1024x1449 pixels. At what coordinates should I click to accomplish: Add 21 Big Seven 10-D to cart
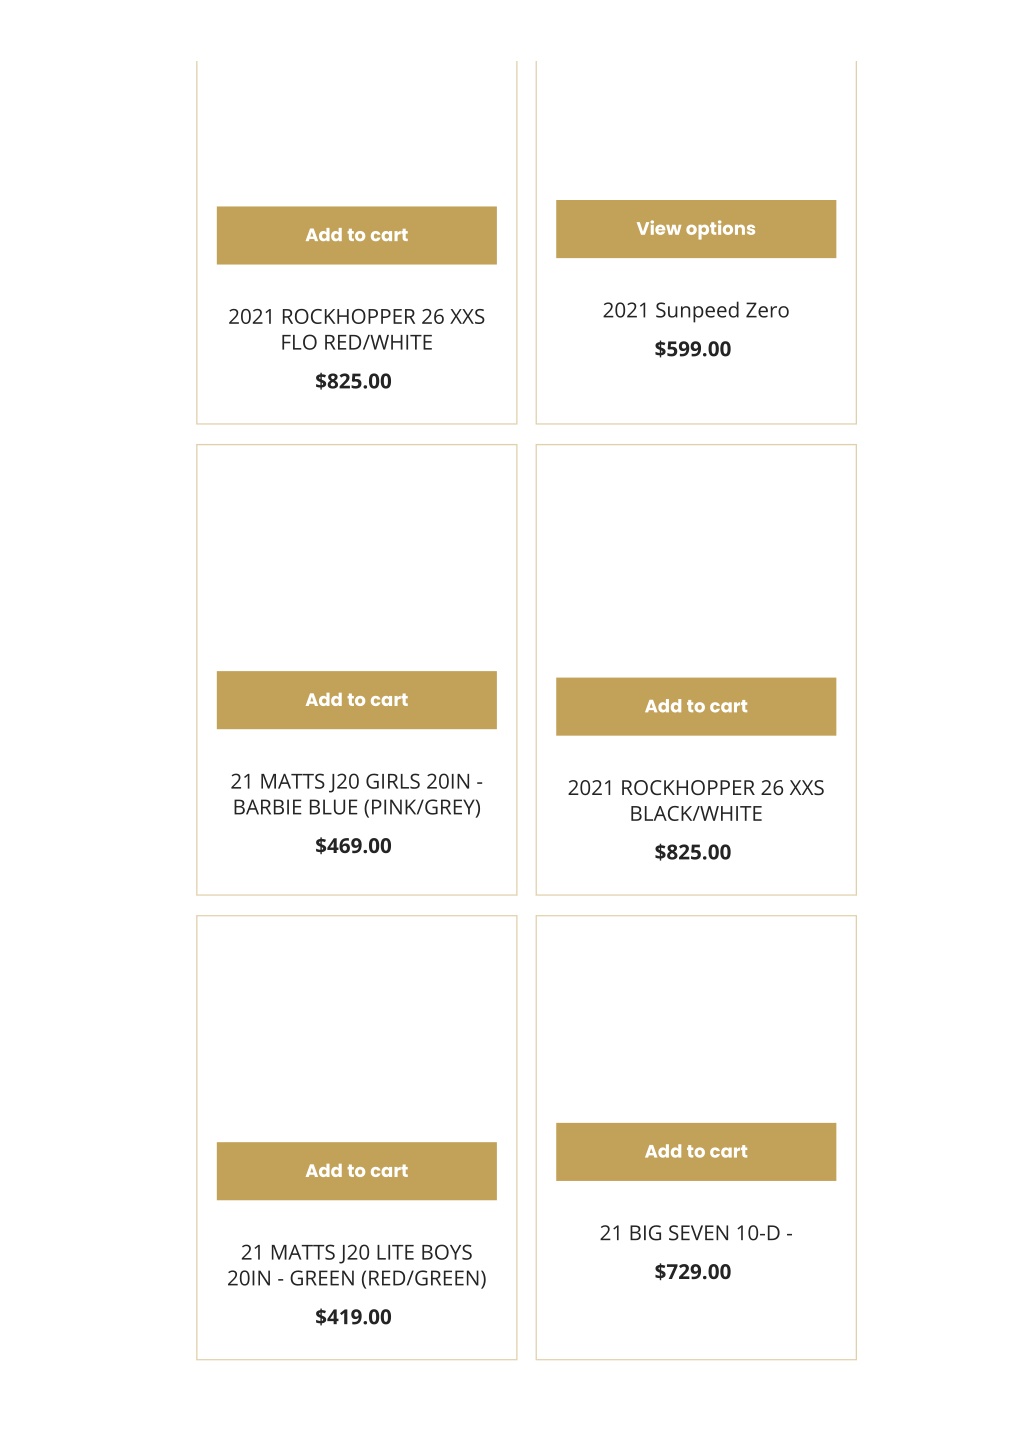(696, 1152)
